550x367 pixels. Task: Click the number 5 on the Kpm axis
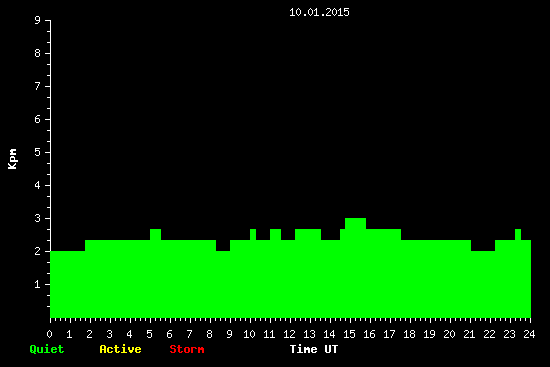(38, 152)
